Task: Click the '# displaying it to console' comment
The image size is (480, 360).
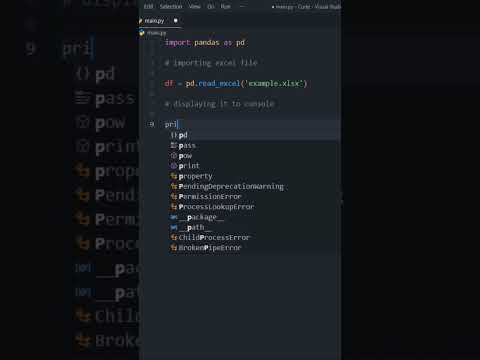Action: click(220, 104)
